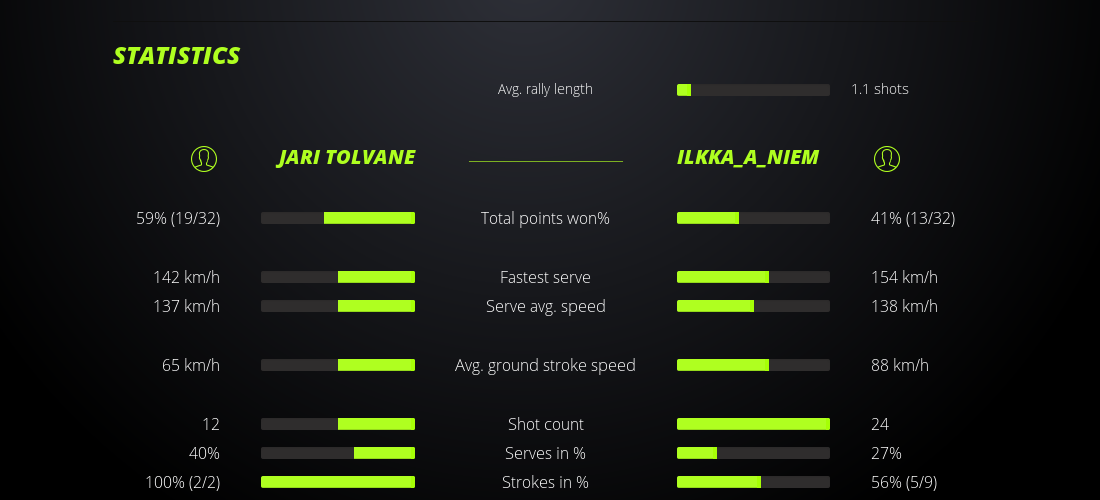This screenshot has height=500, width=1100.
Task: Click the 1.1 shots rally value
Action: [x=880, y=89]
